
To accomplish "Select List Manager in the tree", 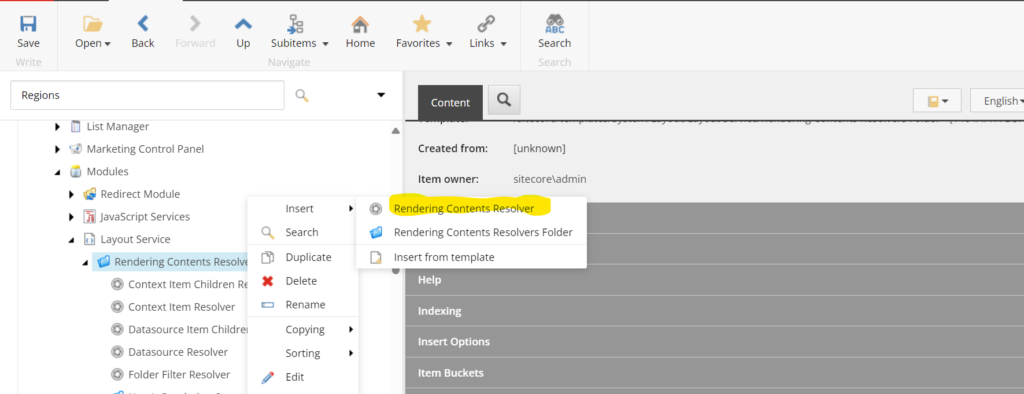I will click(118, 126).
